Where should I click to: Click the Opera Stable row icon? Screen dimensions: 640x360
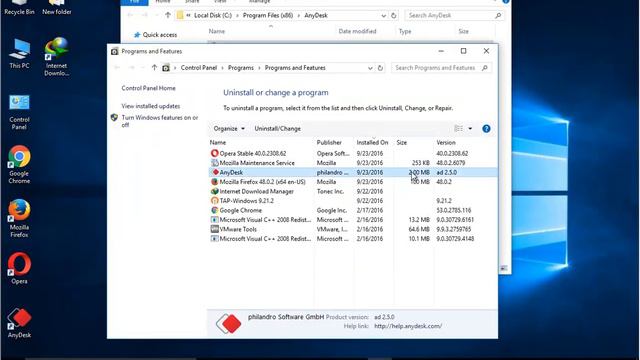click(x=214, y=153)
